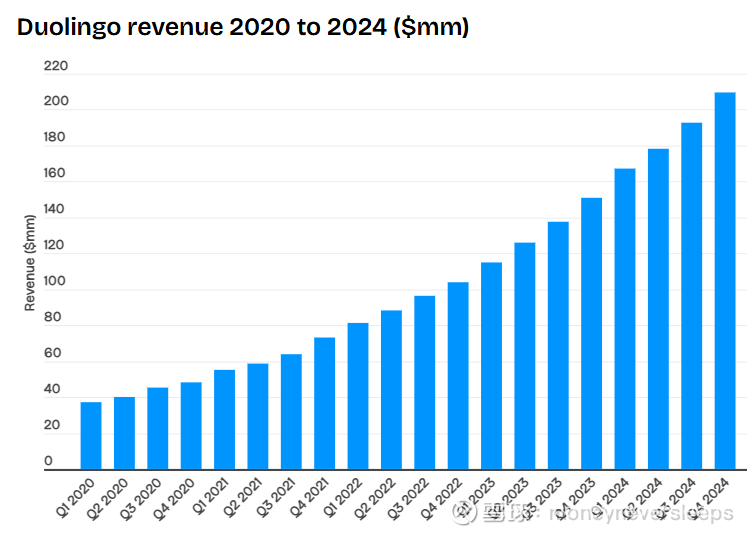Click the 'Q4 2021' x-axis label
The image size is (755, 535).
click(x=309, y=497)
